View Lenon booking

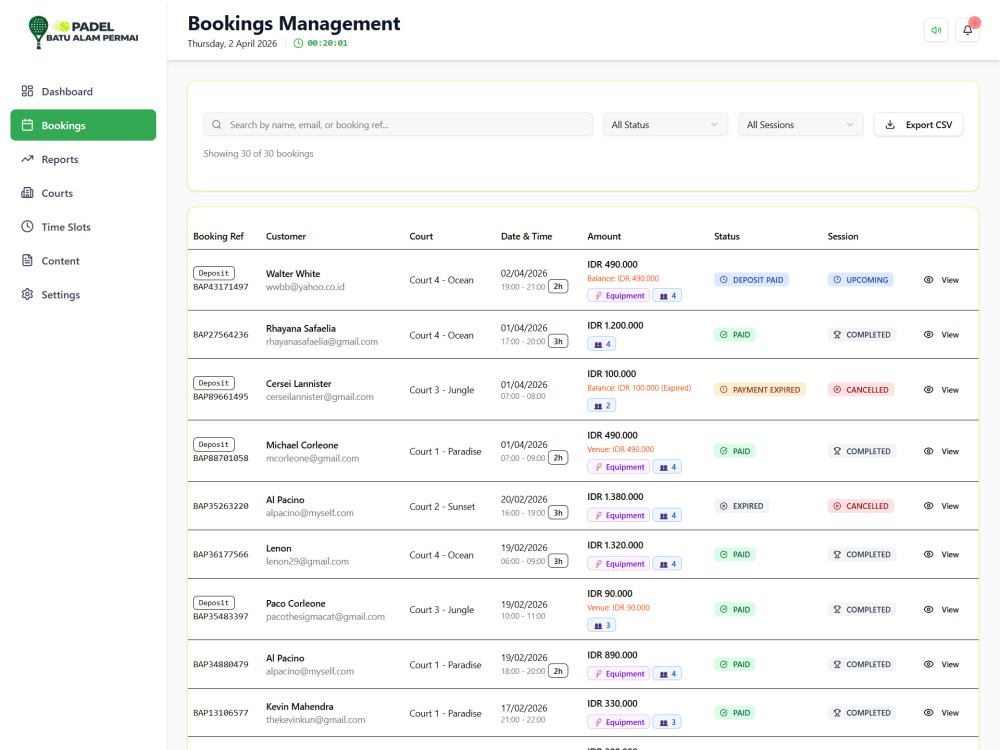pyautogui.click(x=941, y=554)
